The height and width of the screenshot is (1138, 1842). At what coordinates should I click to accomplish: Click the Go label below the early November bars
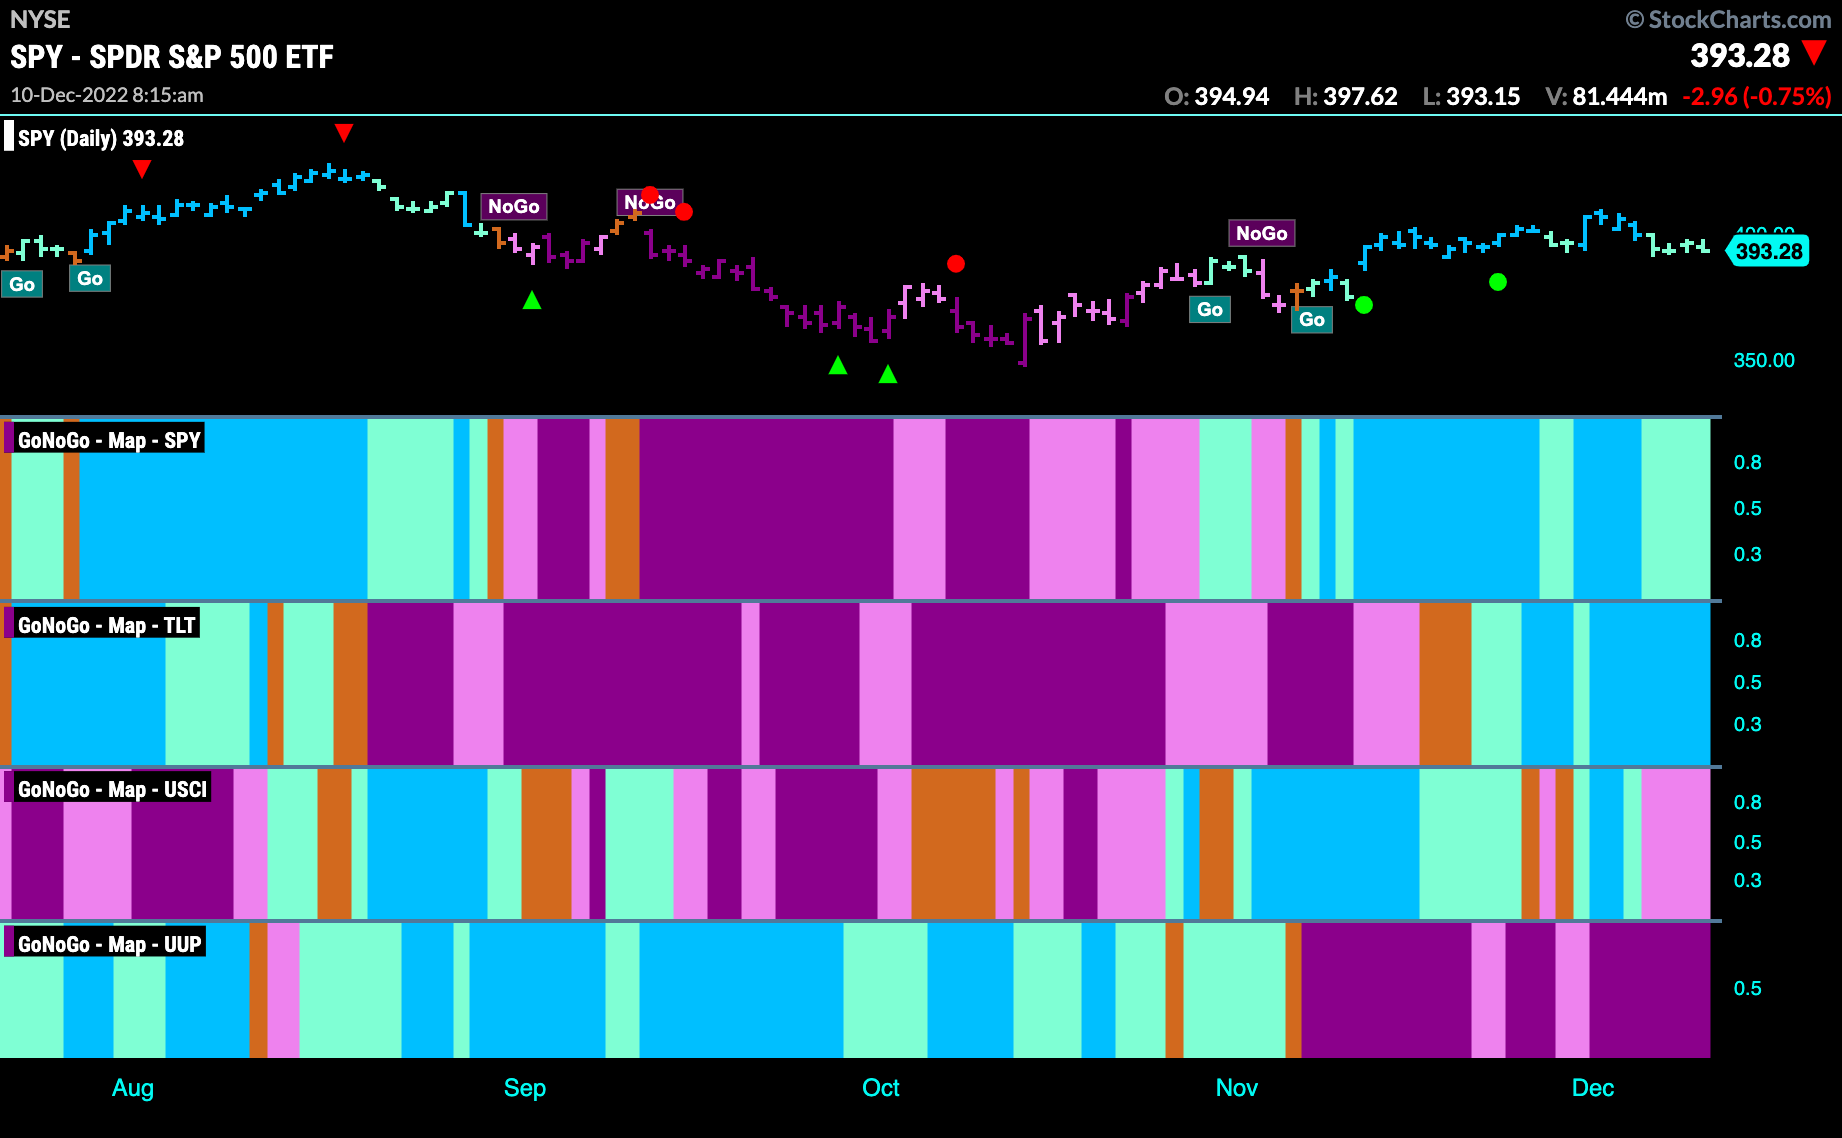coord(1210,310)
